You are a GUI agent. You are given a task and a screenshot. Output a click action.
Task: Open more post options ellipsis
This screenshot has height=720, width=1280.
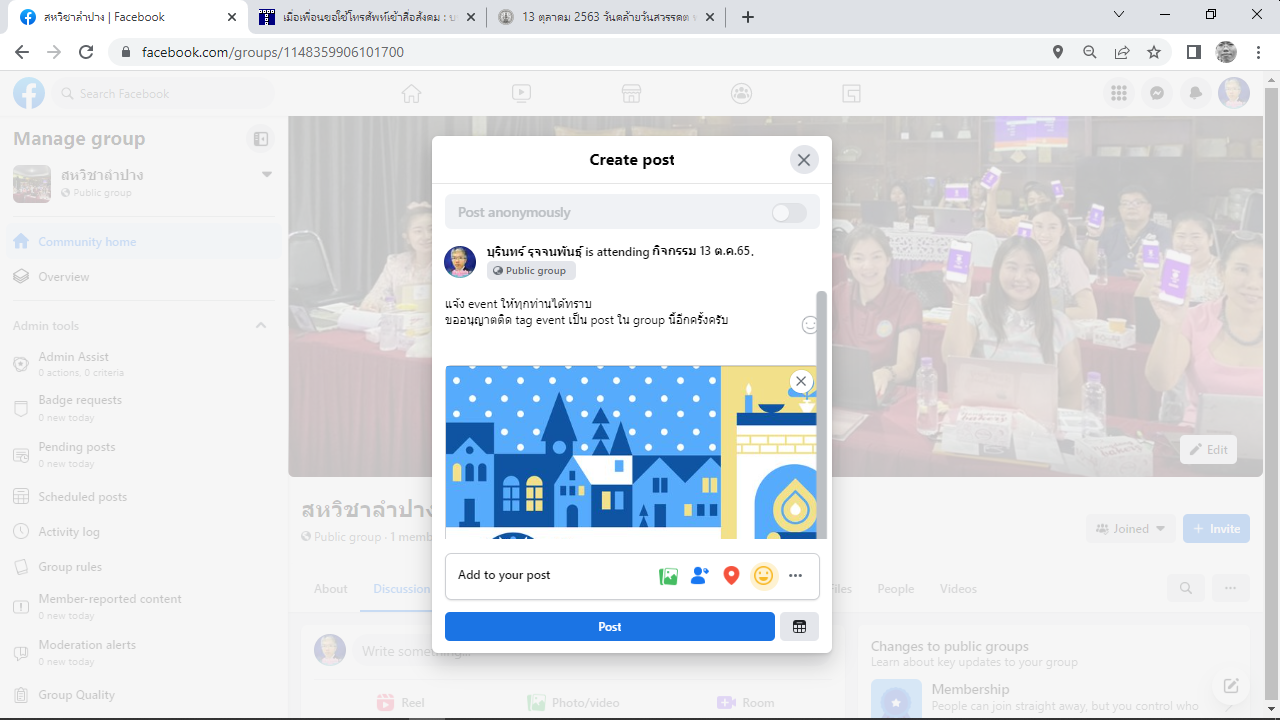click(x=795, y=576)
